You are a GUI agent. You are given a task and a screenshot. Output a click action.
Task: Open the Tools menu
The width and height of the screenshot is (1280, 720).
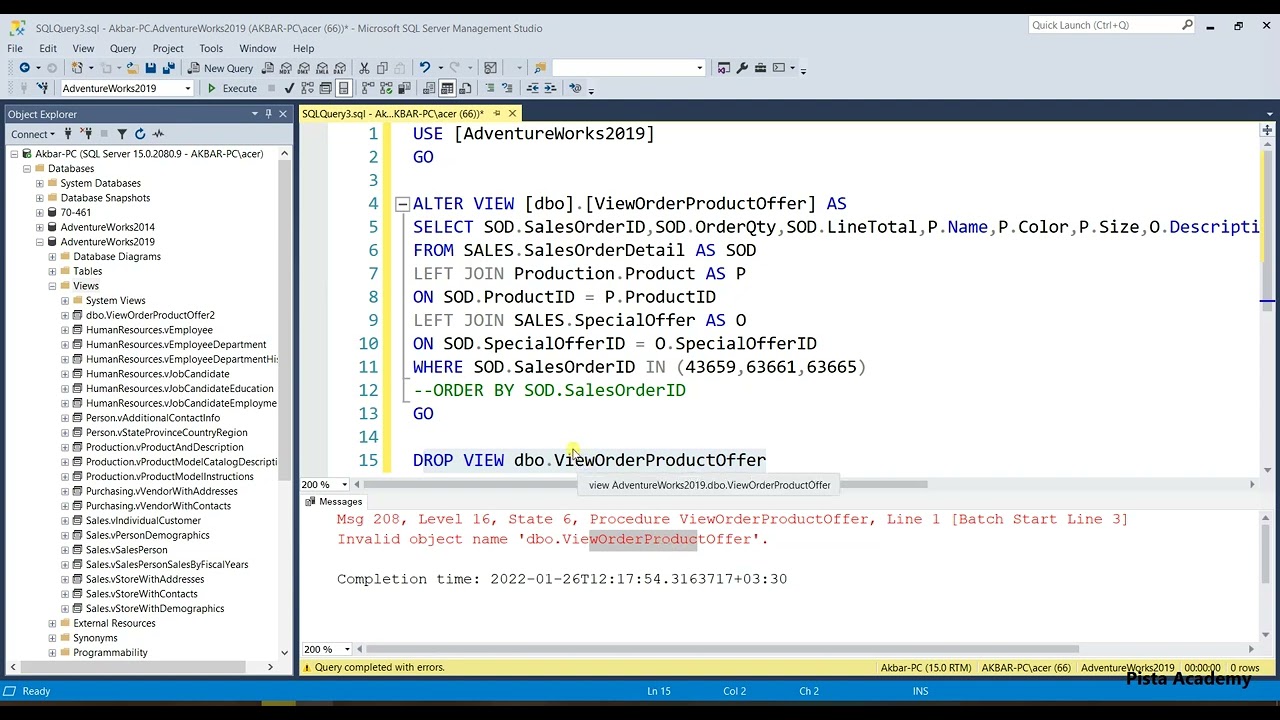pos(211,48)
